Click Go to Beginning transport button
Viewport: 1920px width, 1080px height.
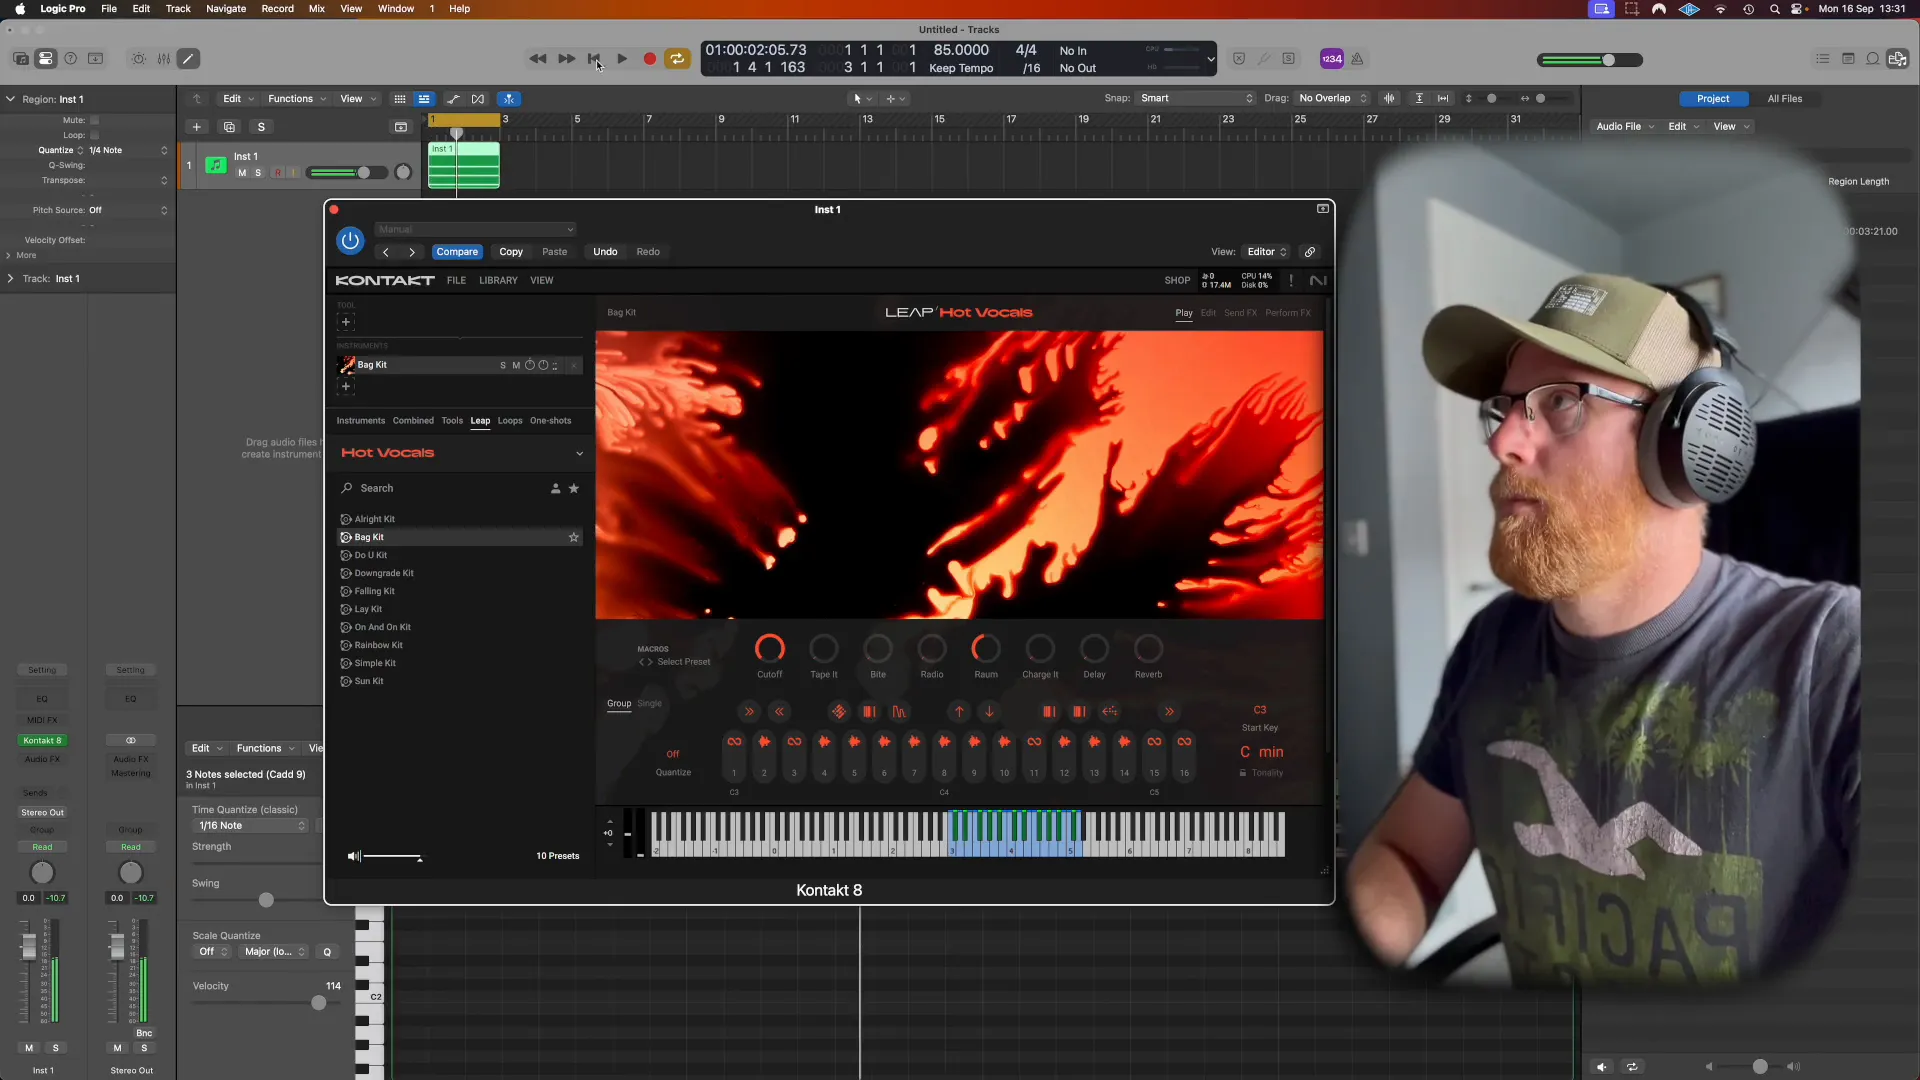coord(594,59)
